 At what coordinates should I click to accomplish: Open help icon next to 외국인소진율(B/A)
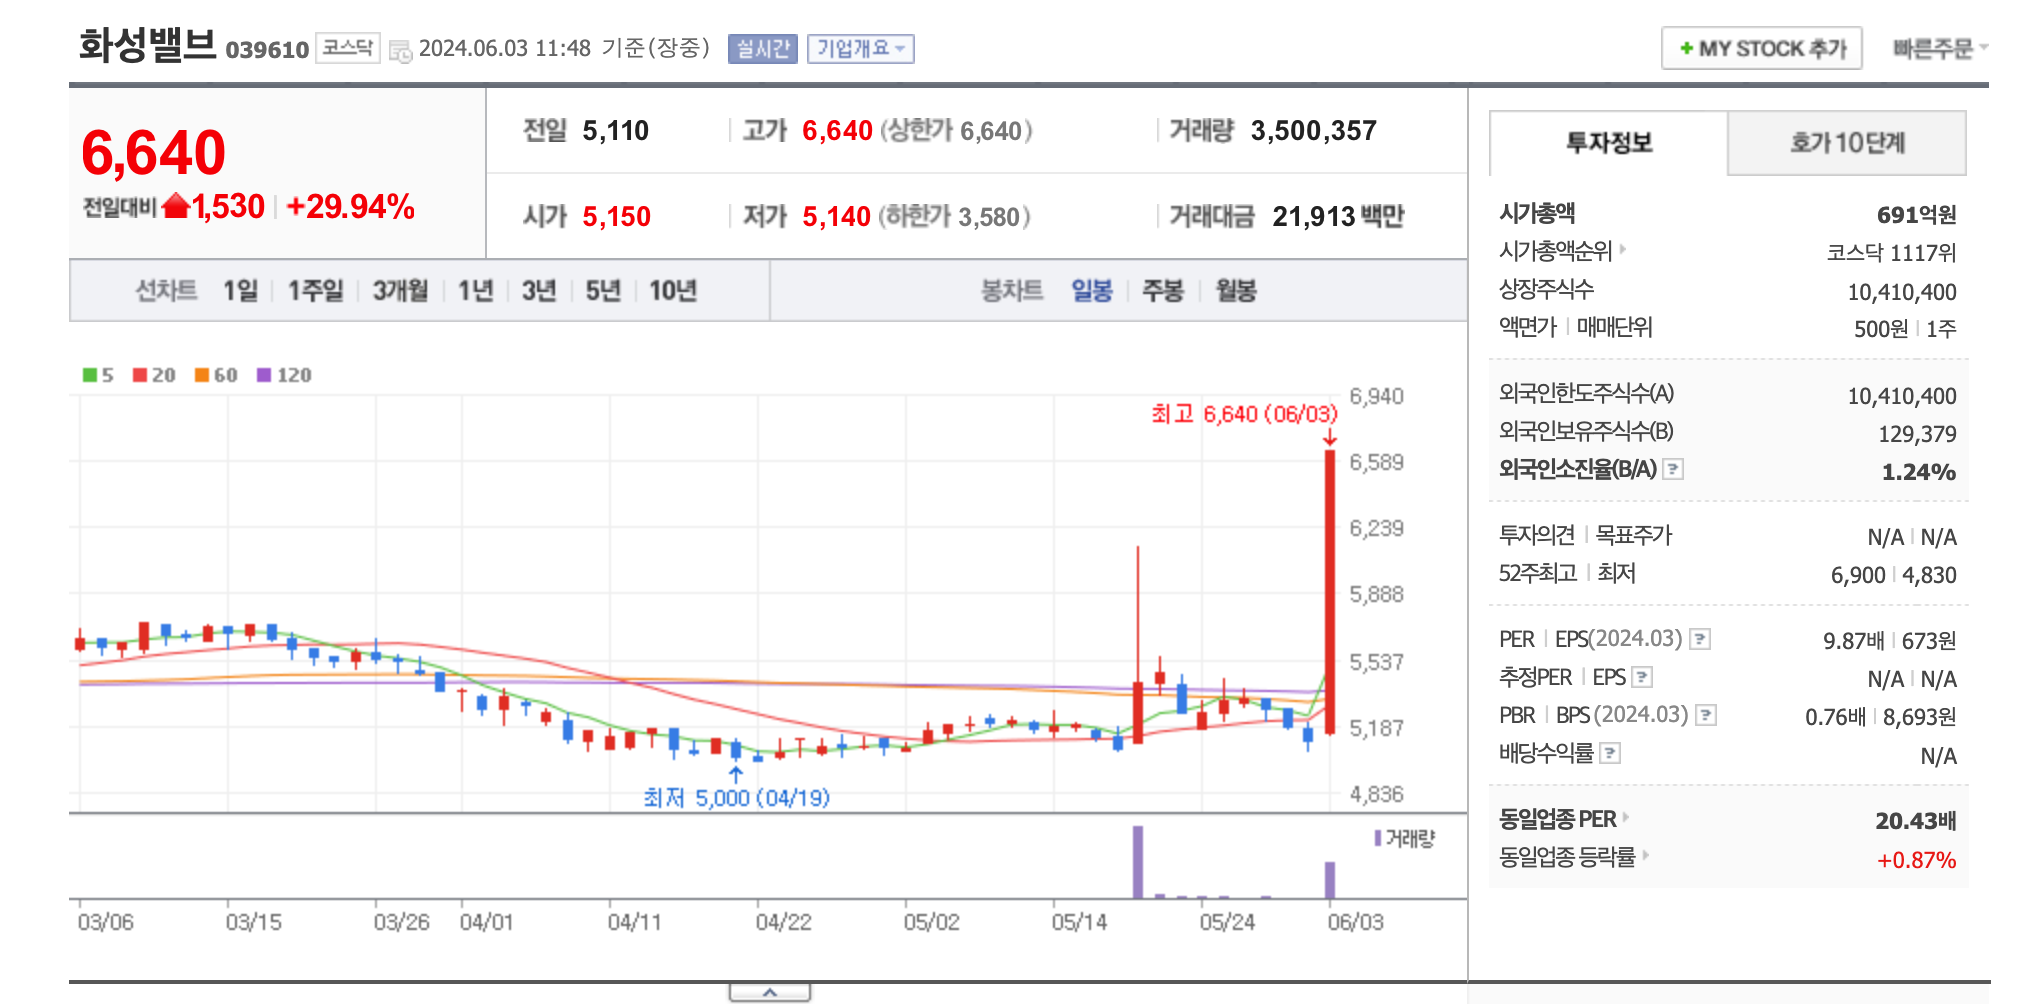pos(1673,469)
